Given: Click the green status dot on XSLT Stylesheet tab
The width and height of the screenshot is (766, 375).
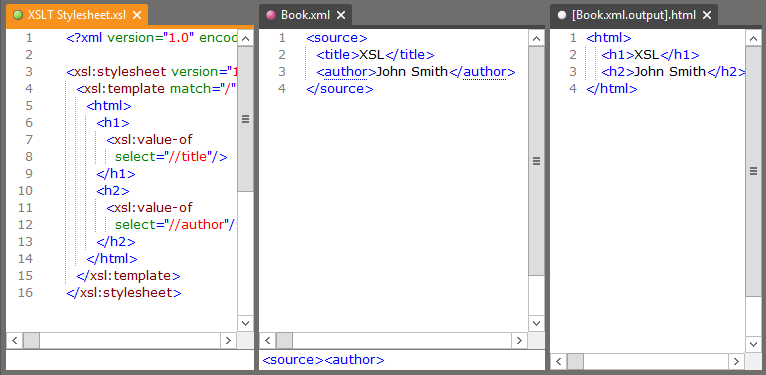Looking at the screenshot, I should [x=18, y=15].
